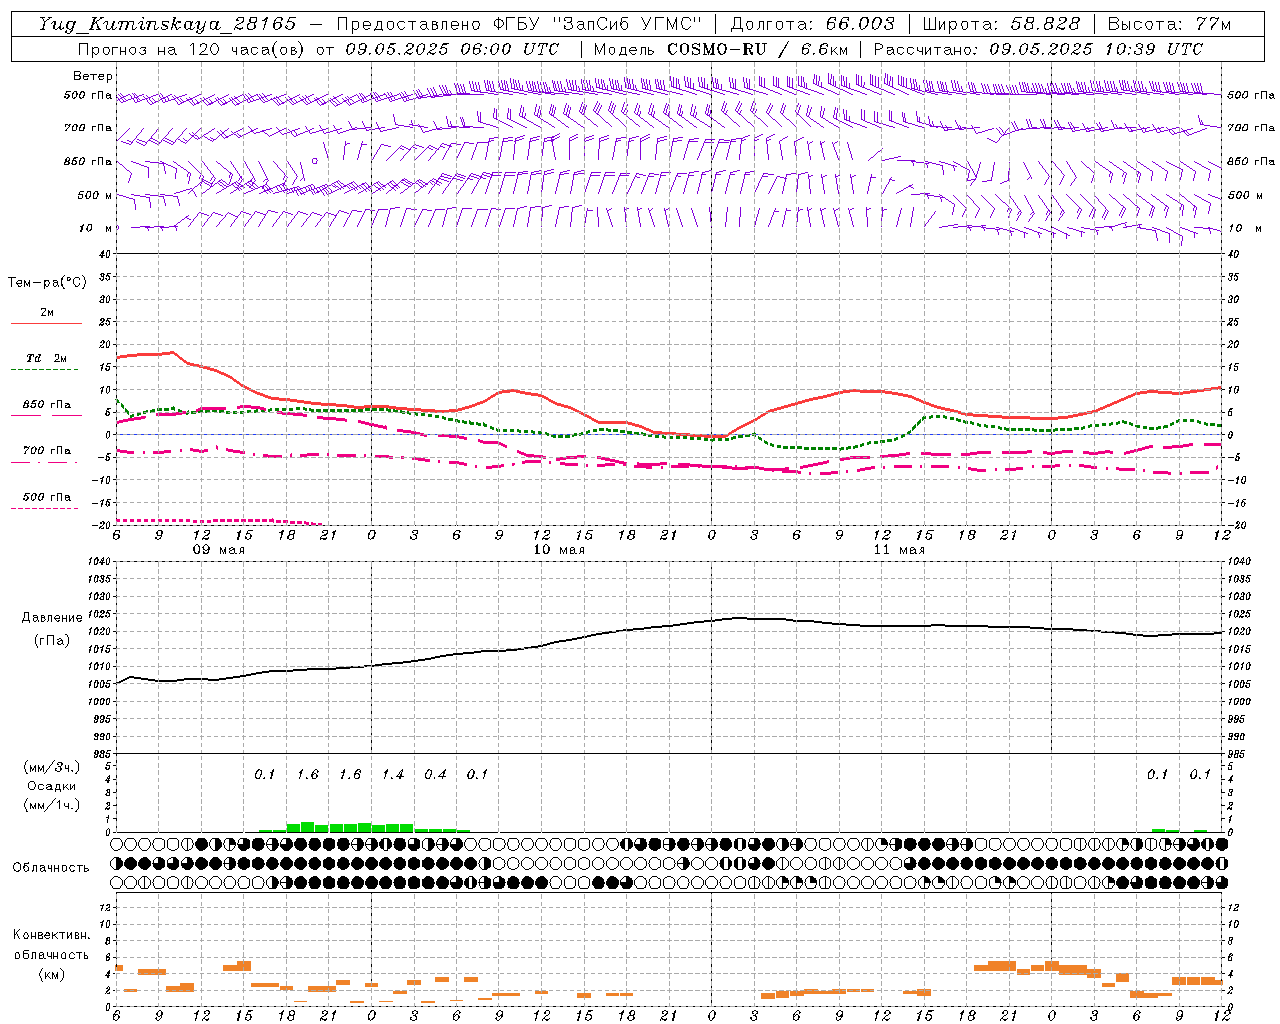Click the (мм/3ч.) precipitation unit label
This screenshot has width=1280, height=1024.
pos(52,767)
